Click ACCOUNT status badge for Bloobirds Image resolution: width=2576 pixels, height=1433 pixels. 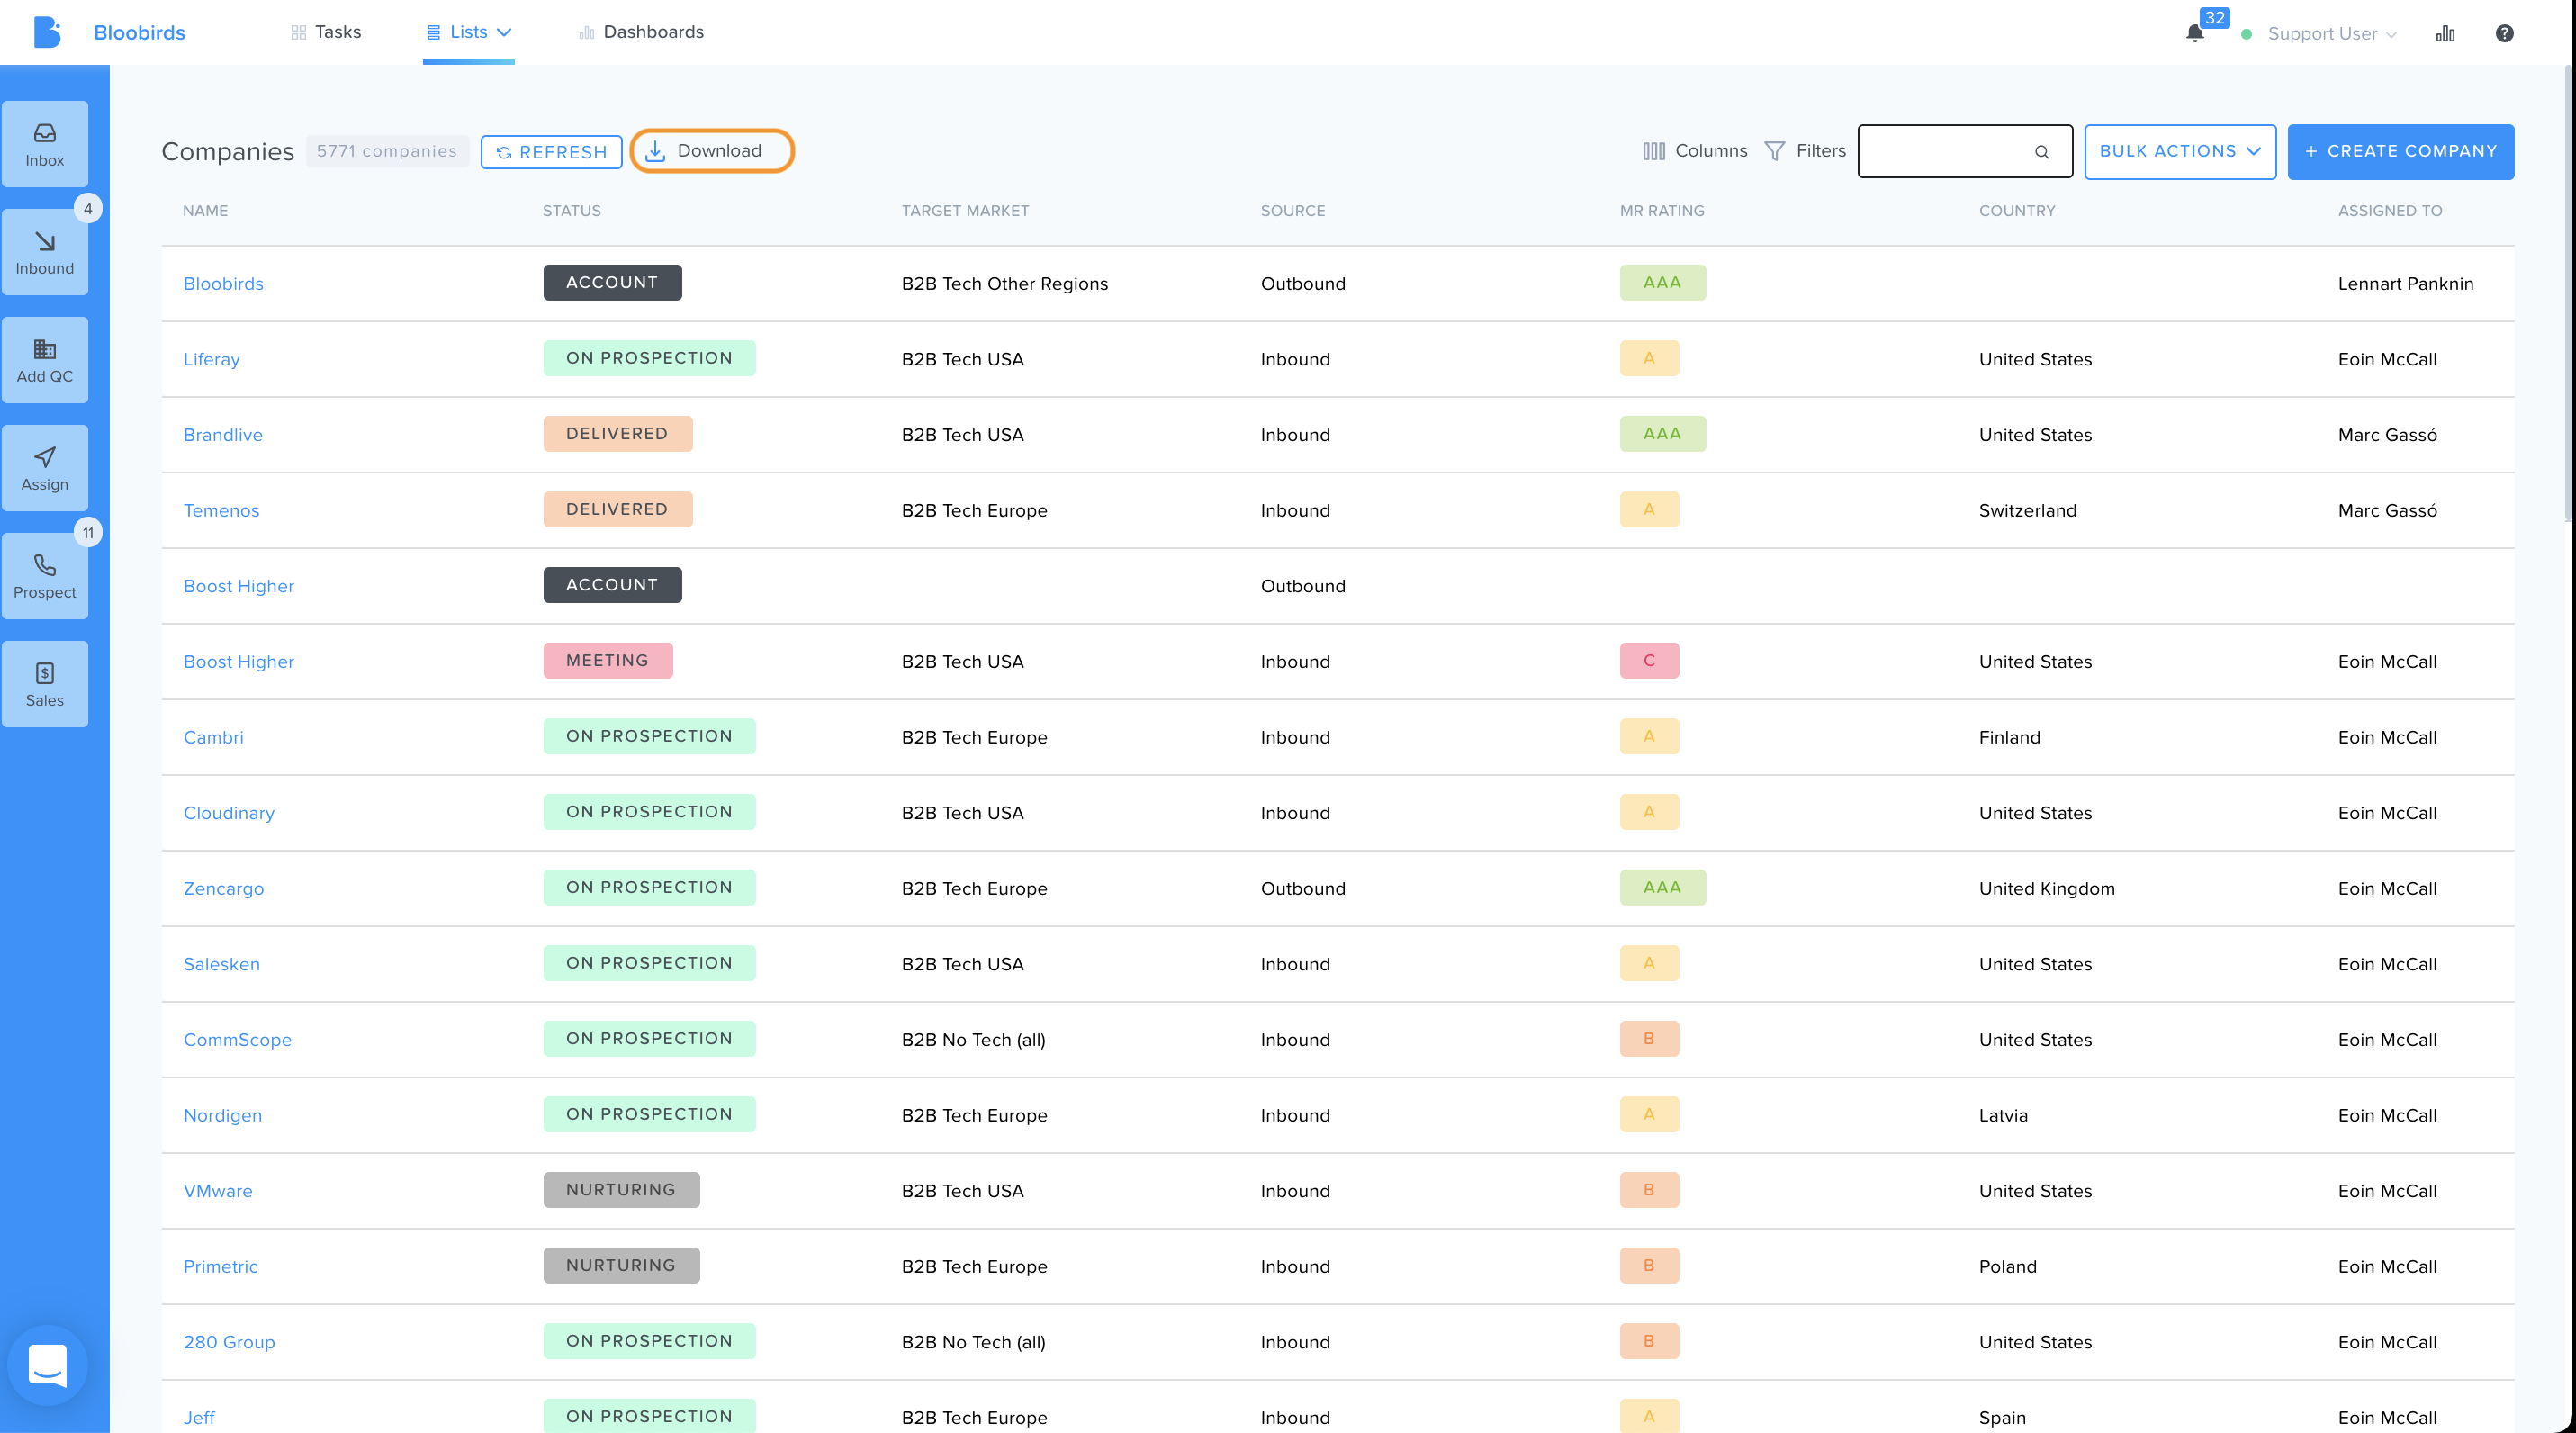point(612,282)
